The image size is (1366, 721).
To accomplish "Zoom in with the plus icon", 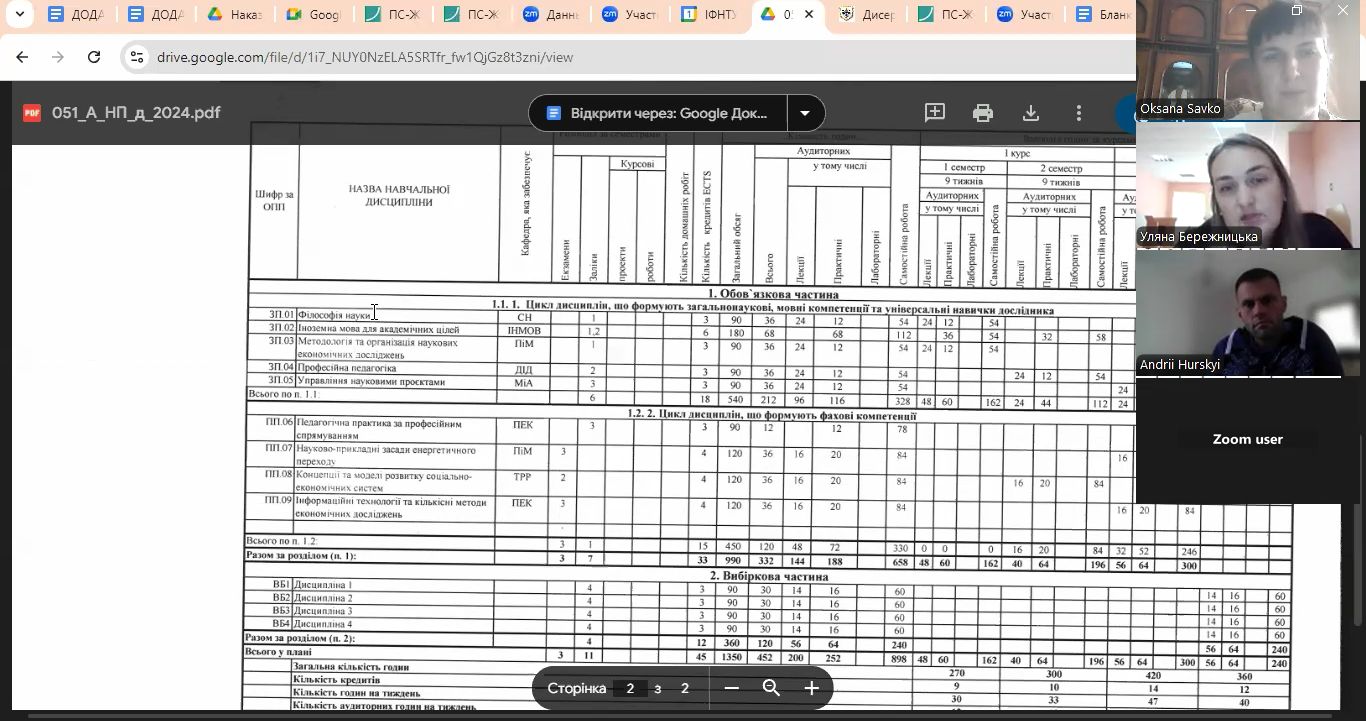I will 811,688.
